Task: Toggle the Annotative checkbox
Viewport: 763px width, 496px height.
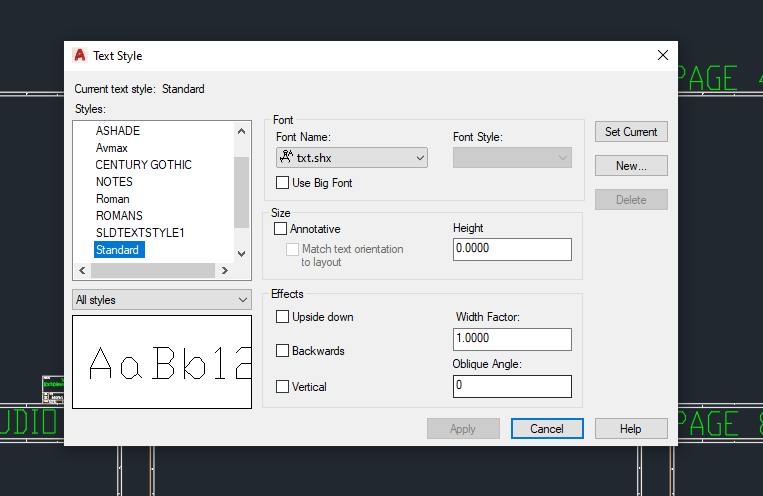Action: coord(280,228)
